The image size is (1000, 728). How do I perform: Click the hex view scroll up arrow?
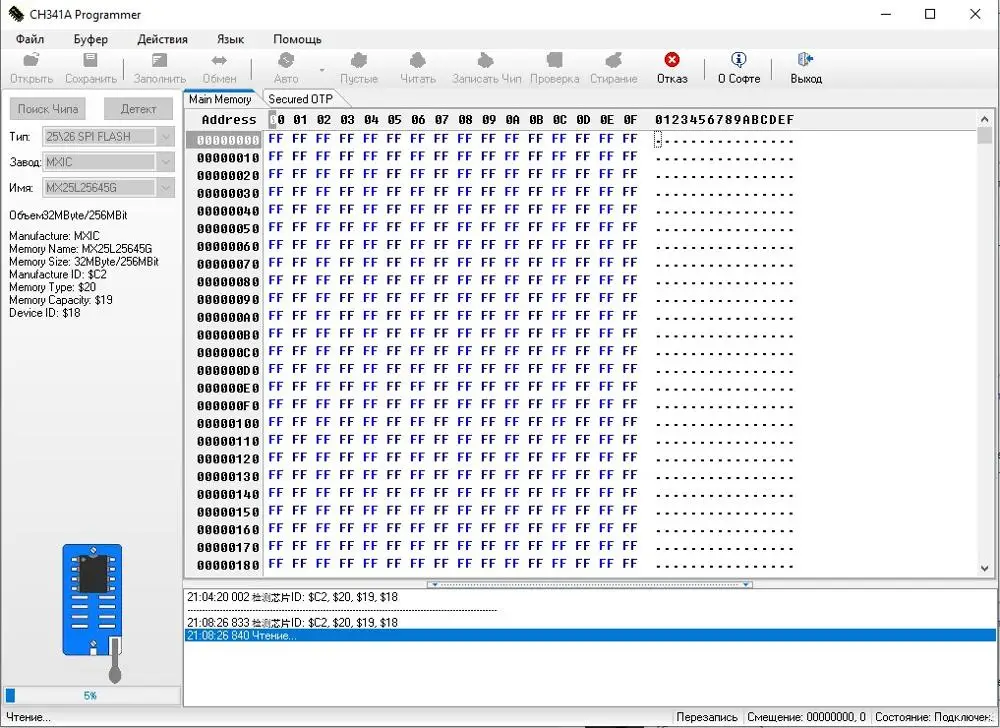(985, 119)
